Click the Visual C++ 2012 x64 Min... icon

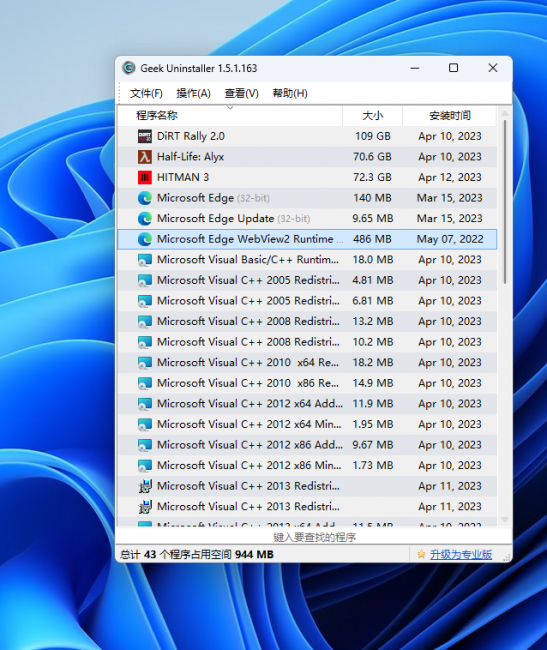click(145, 424)
